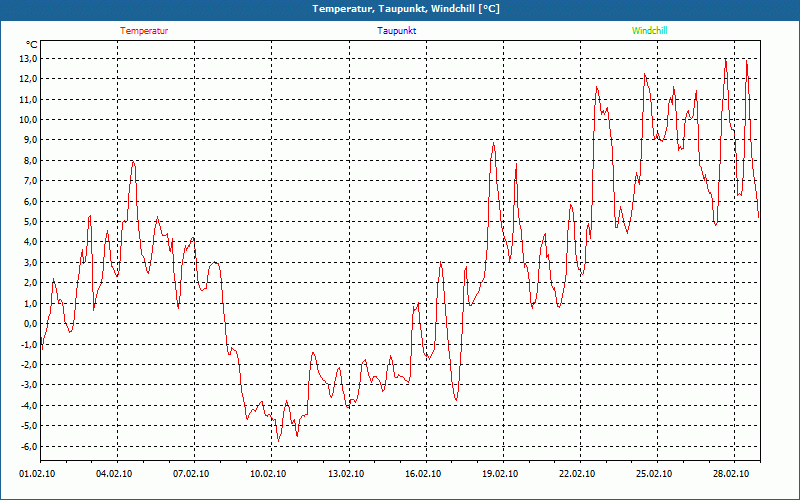Click the -2,0 y-axis value
Image resolution: width=800 pixels, height=500 pixels.
pyautogui.click(x=29, y=365)
